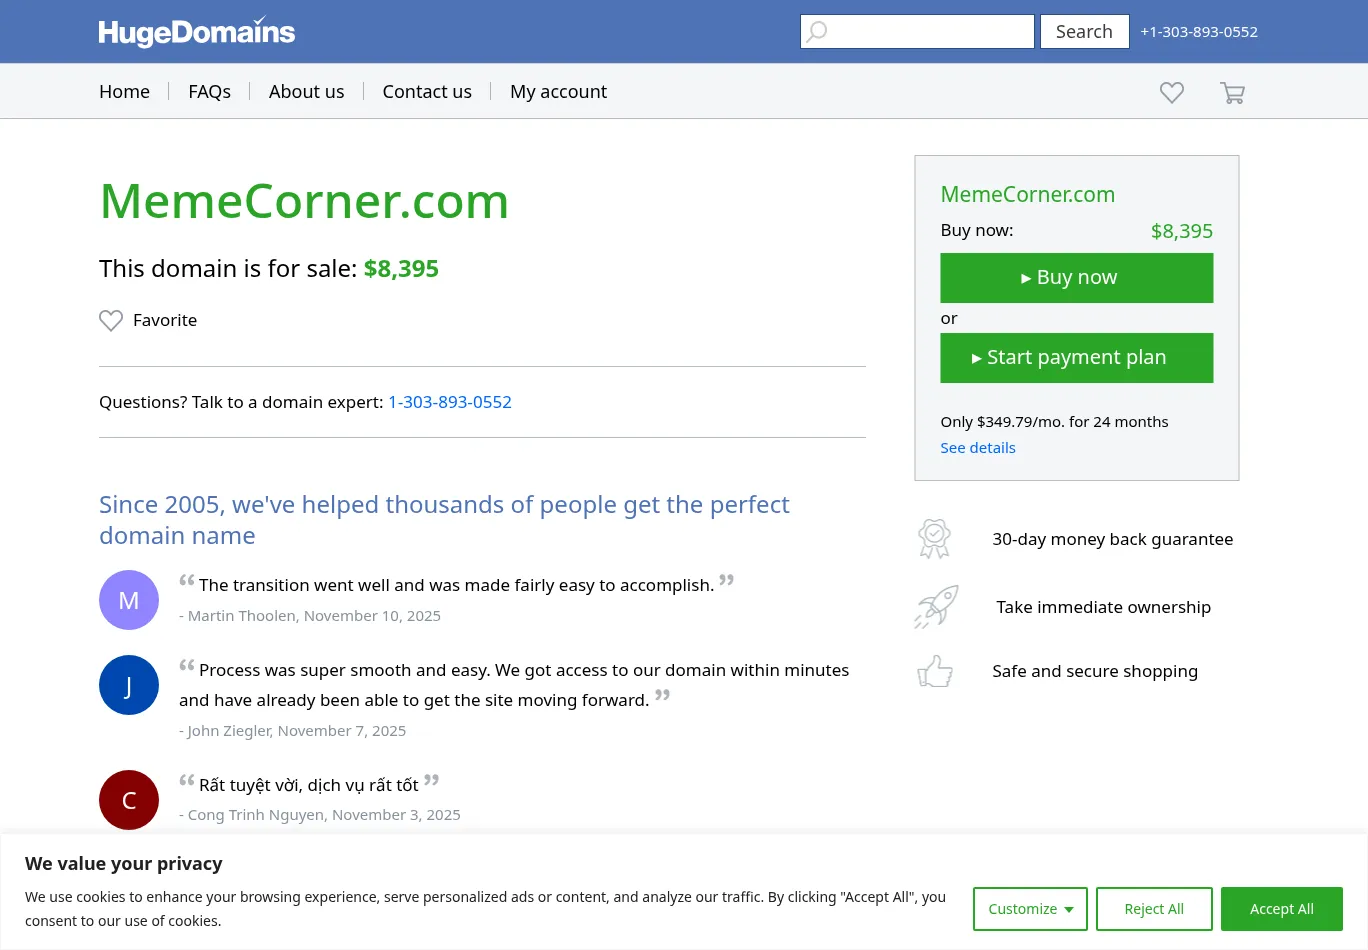Accept all cookies
This screenshot has height=950, width=1368.
pos(1281,909)
